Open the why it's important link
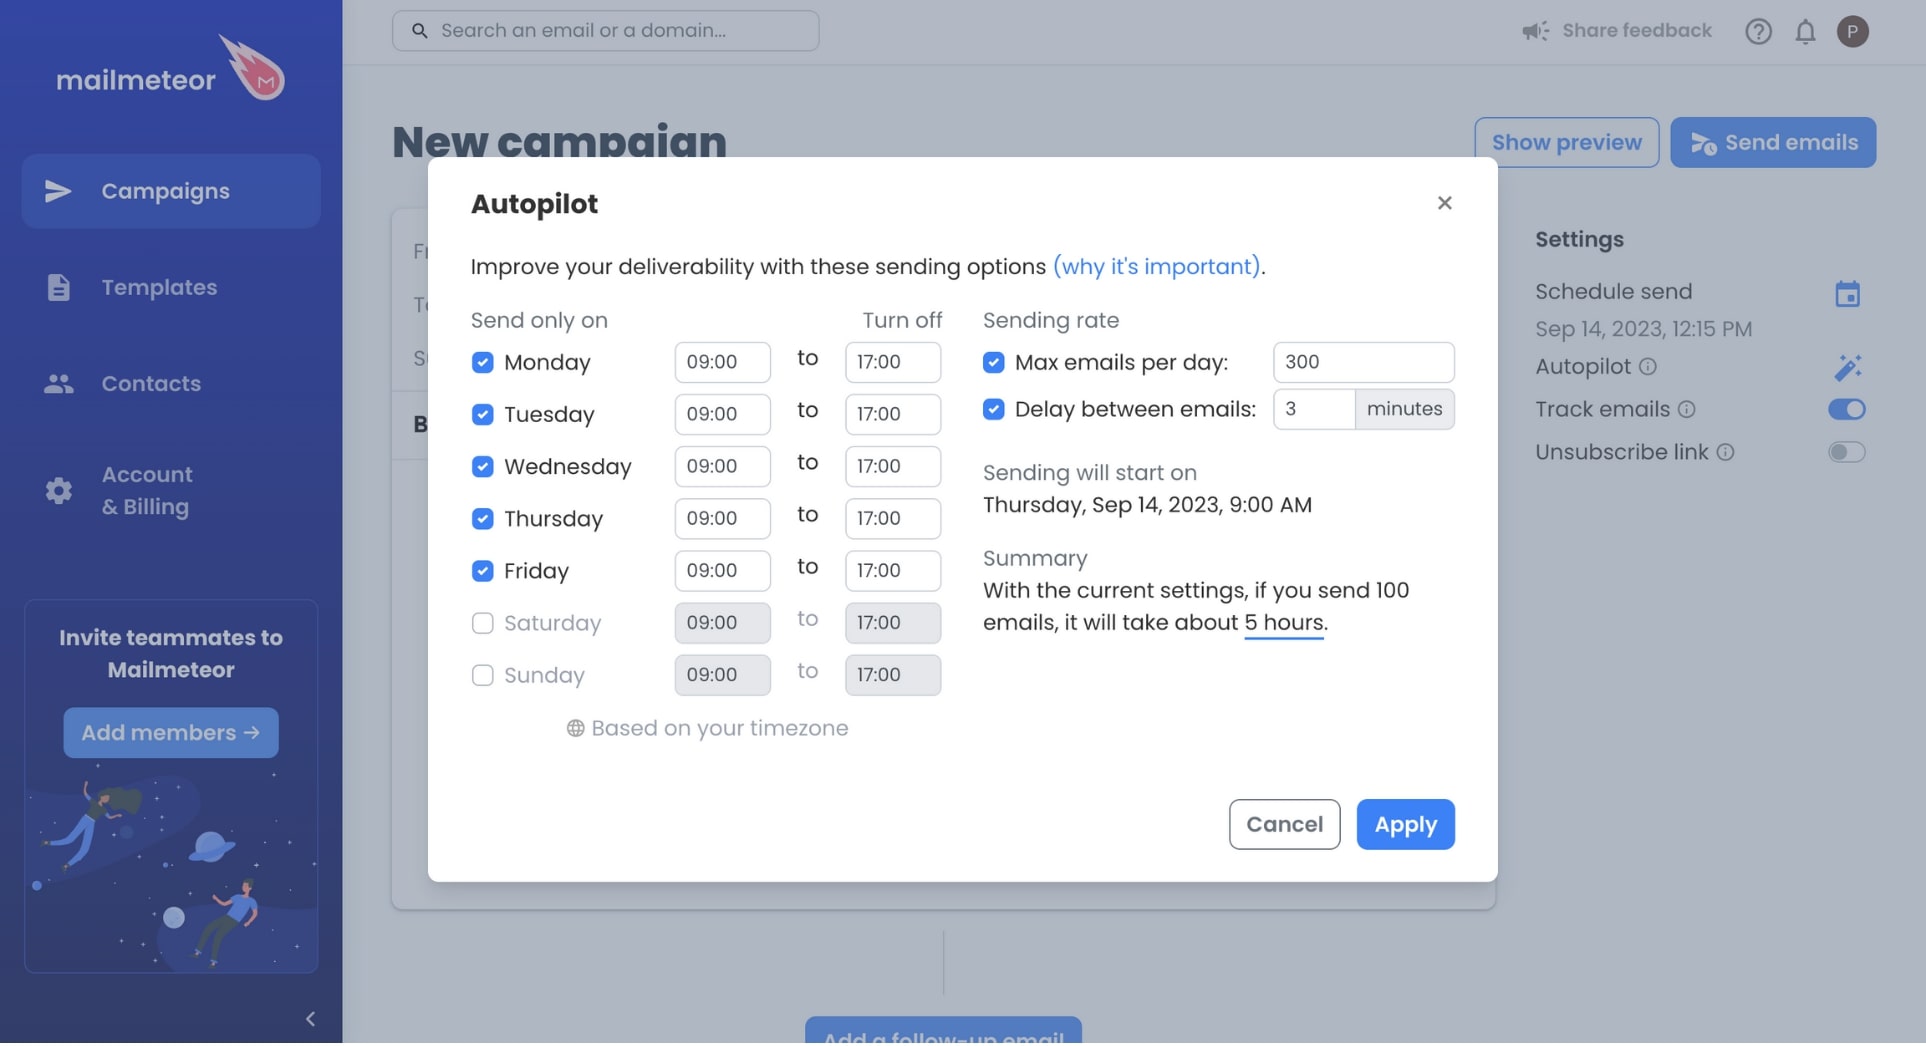Image resolution: width=1926 pixels, height=1046 pixels. click(1156, 266)
